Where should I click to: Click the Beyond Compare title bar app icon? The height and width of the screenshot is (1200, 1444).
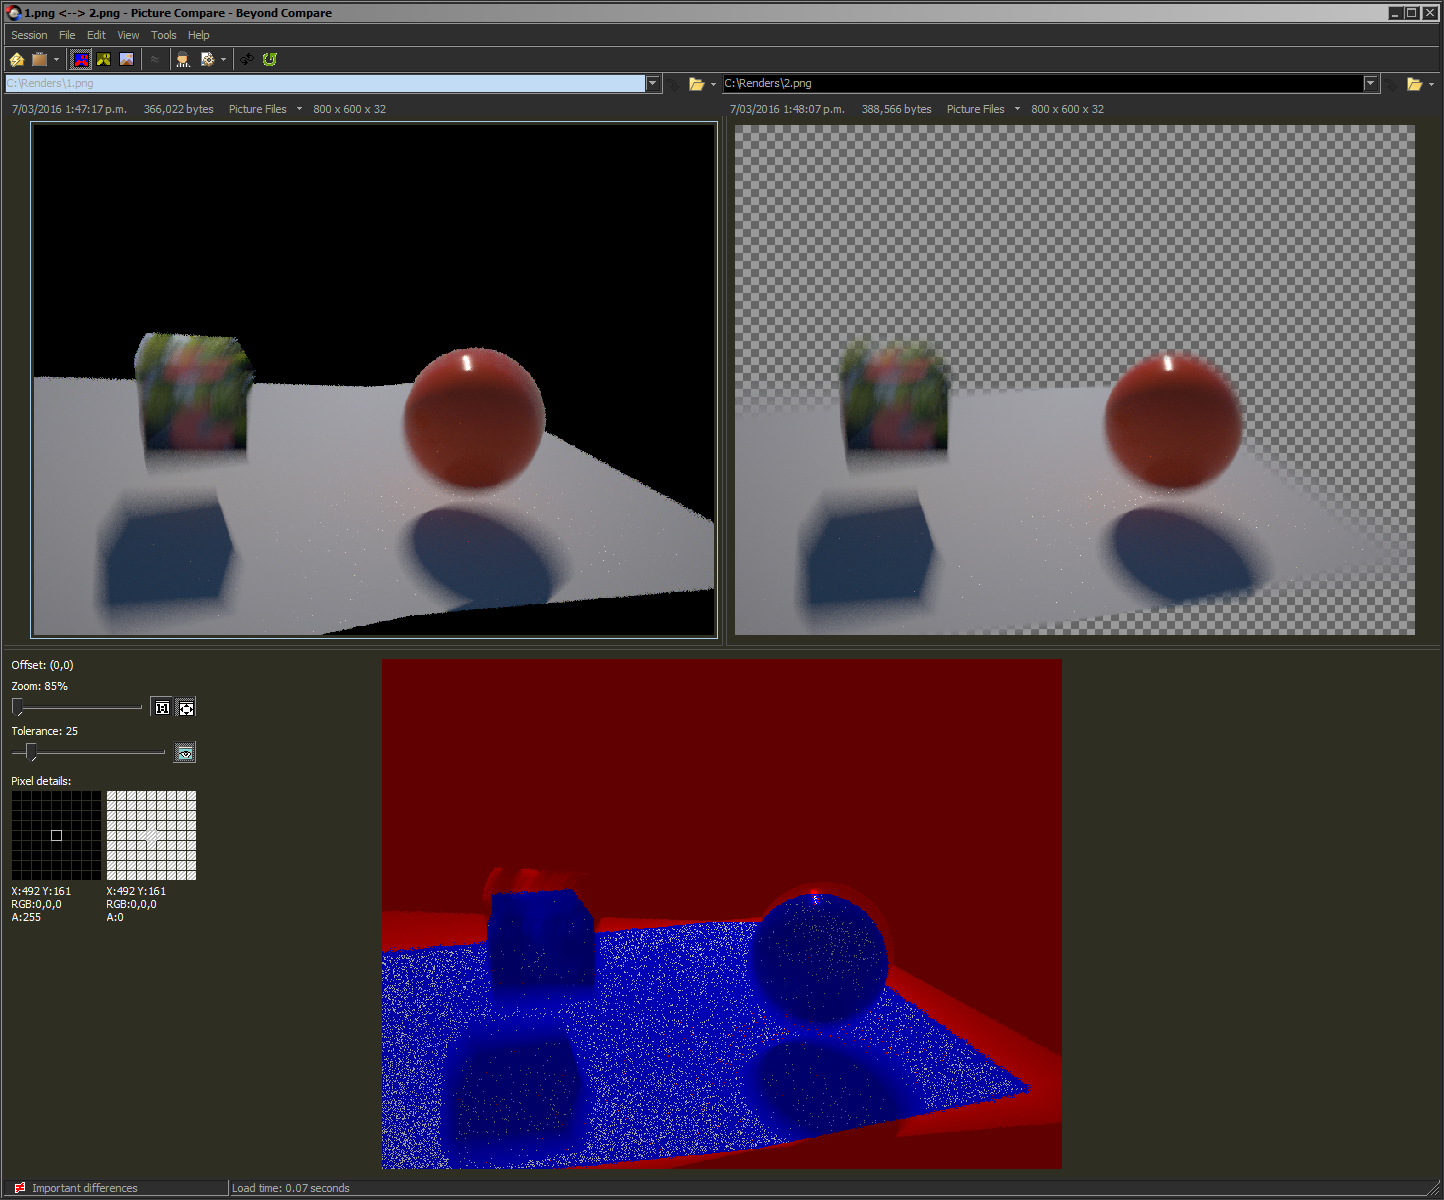(13, 13)
